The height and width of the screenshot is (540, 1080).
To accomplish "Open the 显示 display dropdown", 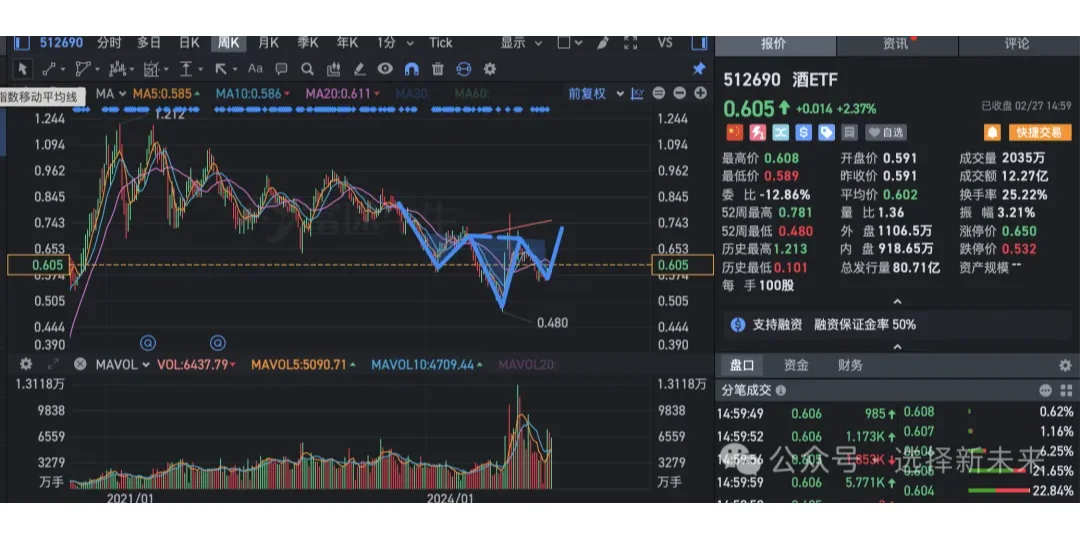I will coord(519,43).
